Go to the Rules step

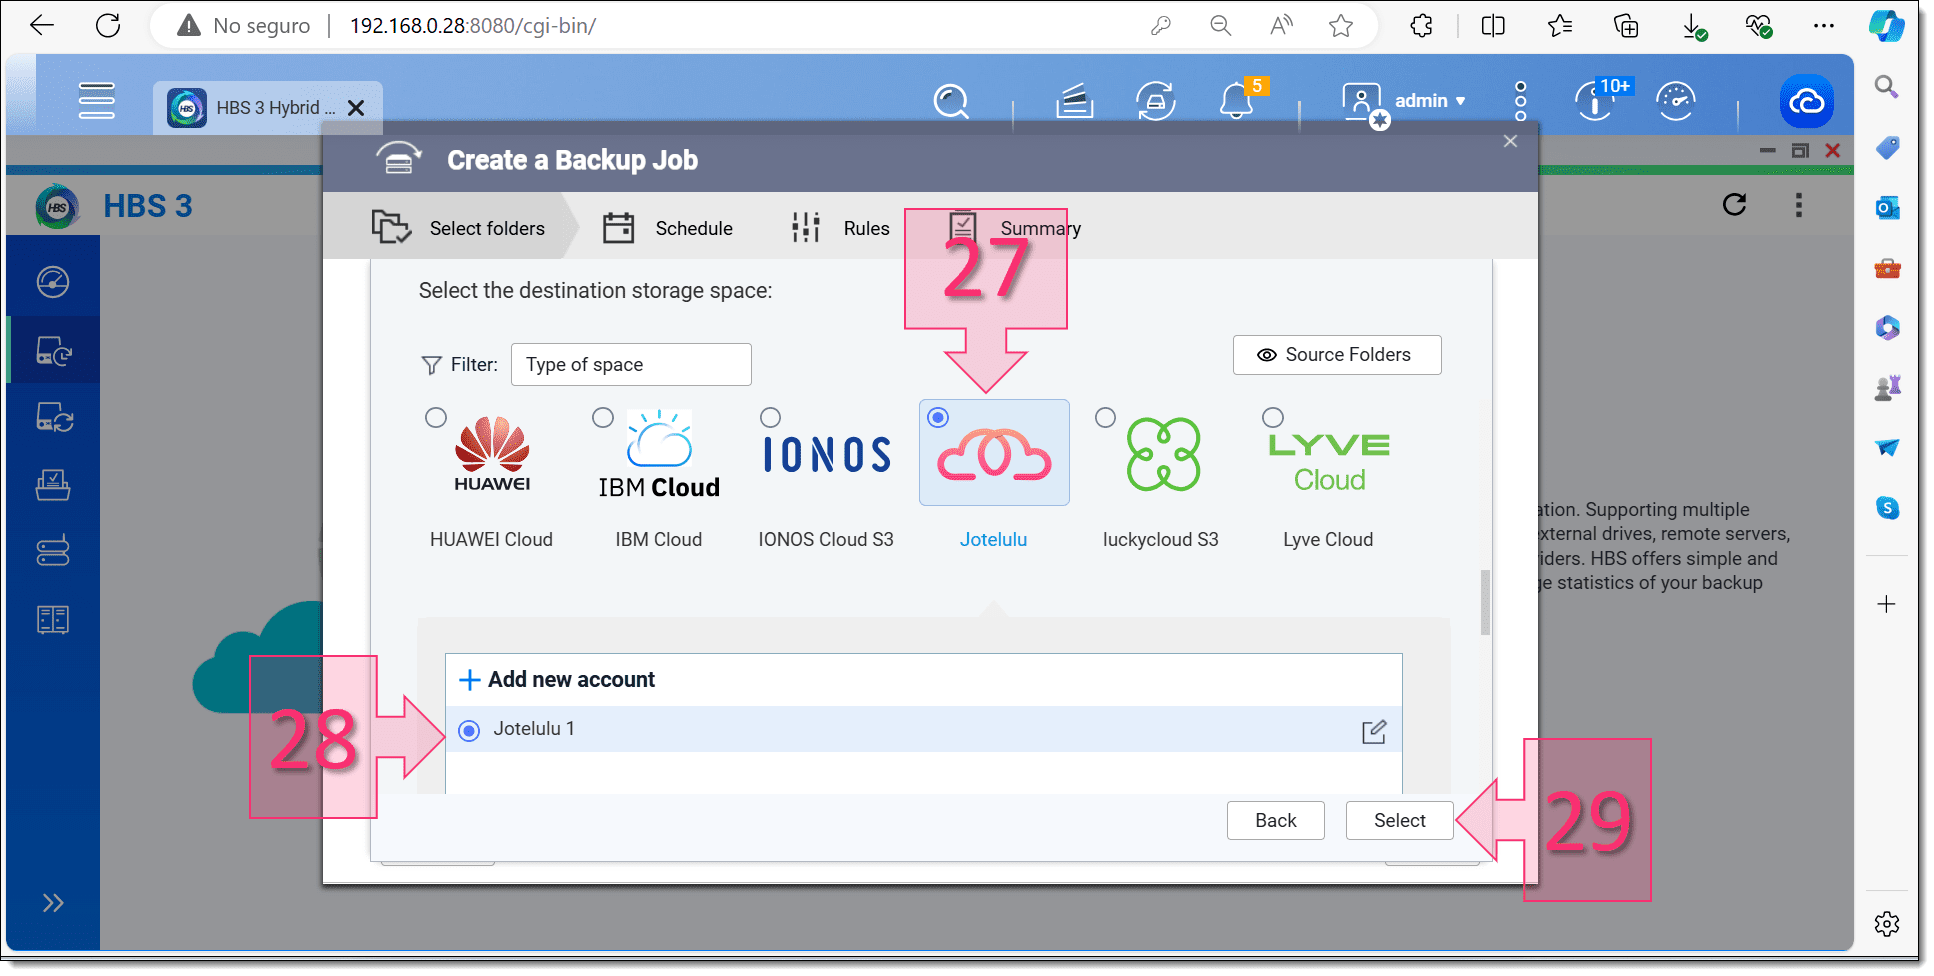coord(840,228)
